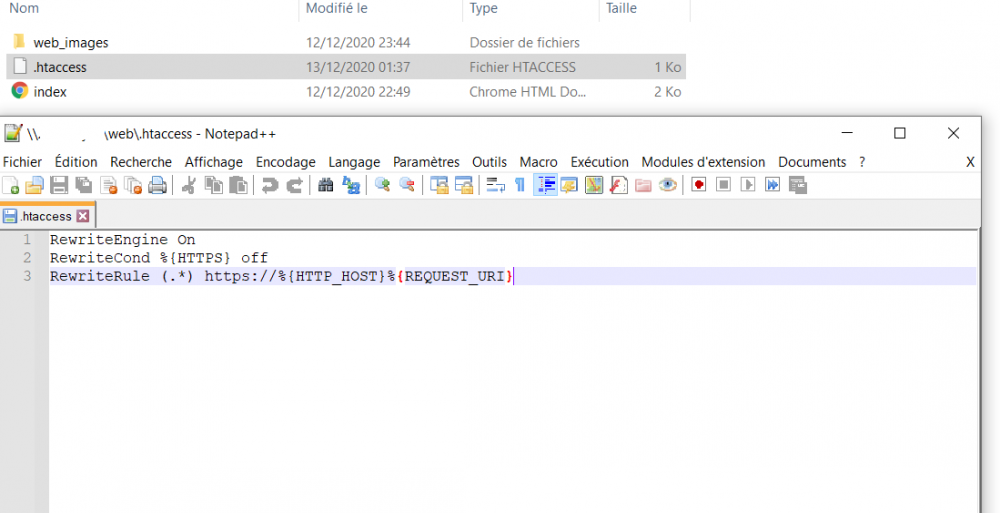Select the web_images folder in Explorer

70,43
